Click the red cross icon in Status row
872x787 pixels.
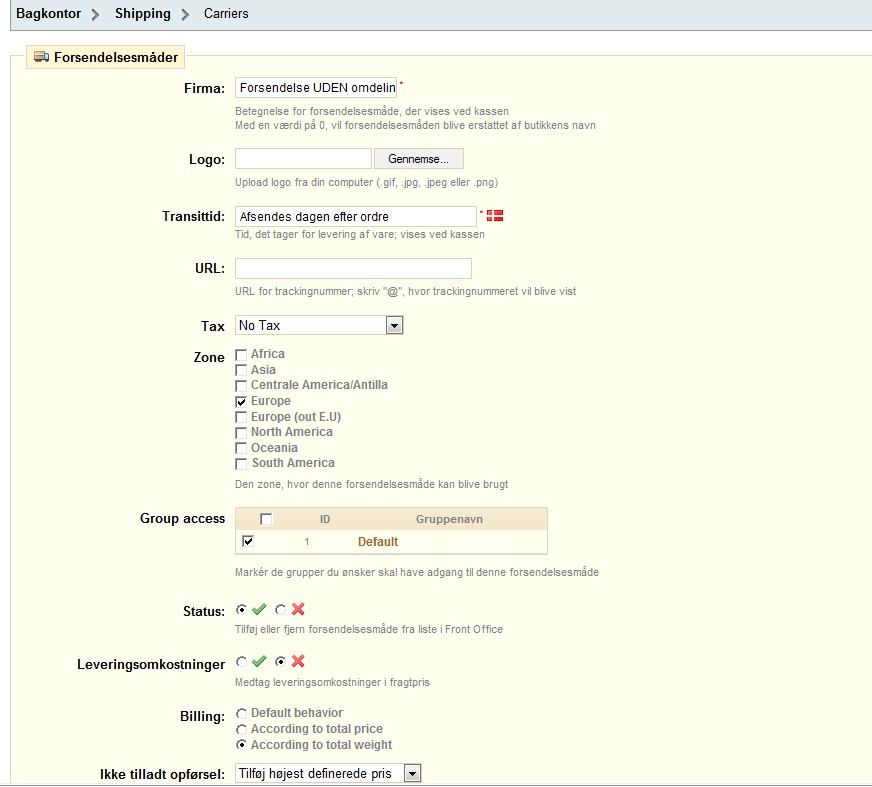[298, 609]
